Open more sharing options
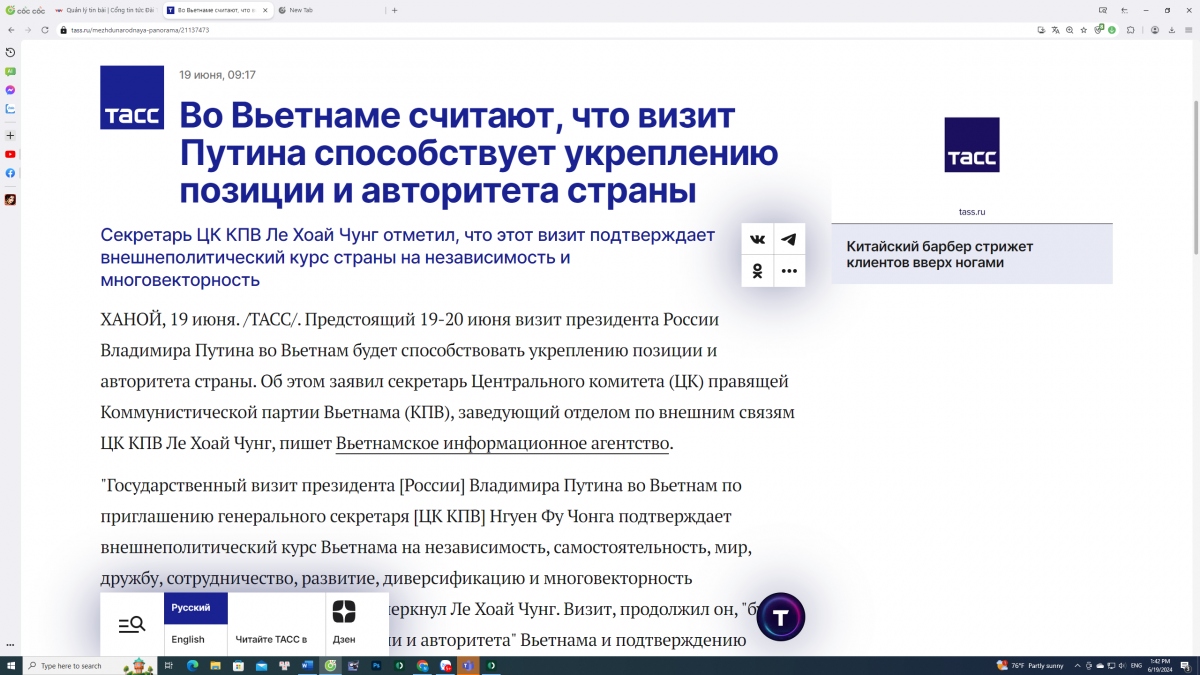This screenshot has height=675, width=1200. pos(789,270)
